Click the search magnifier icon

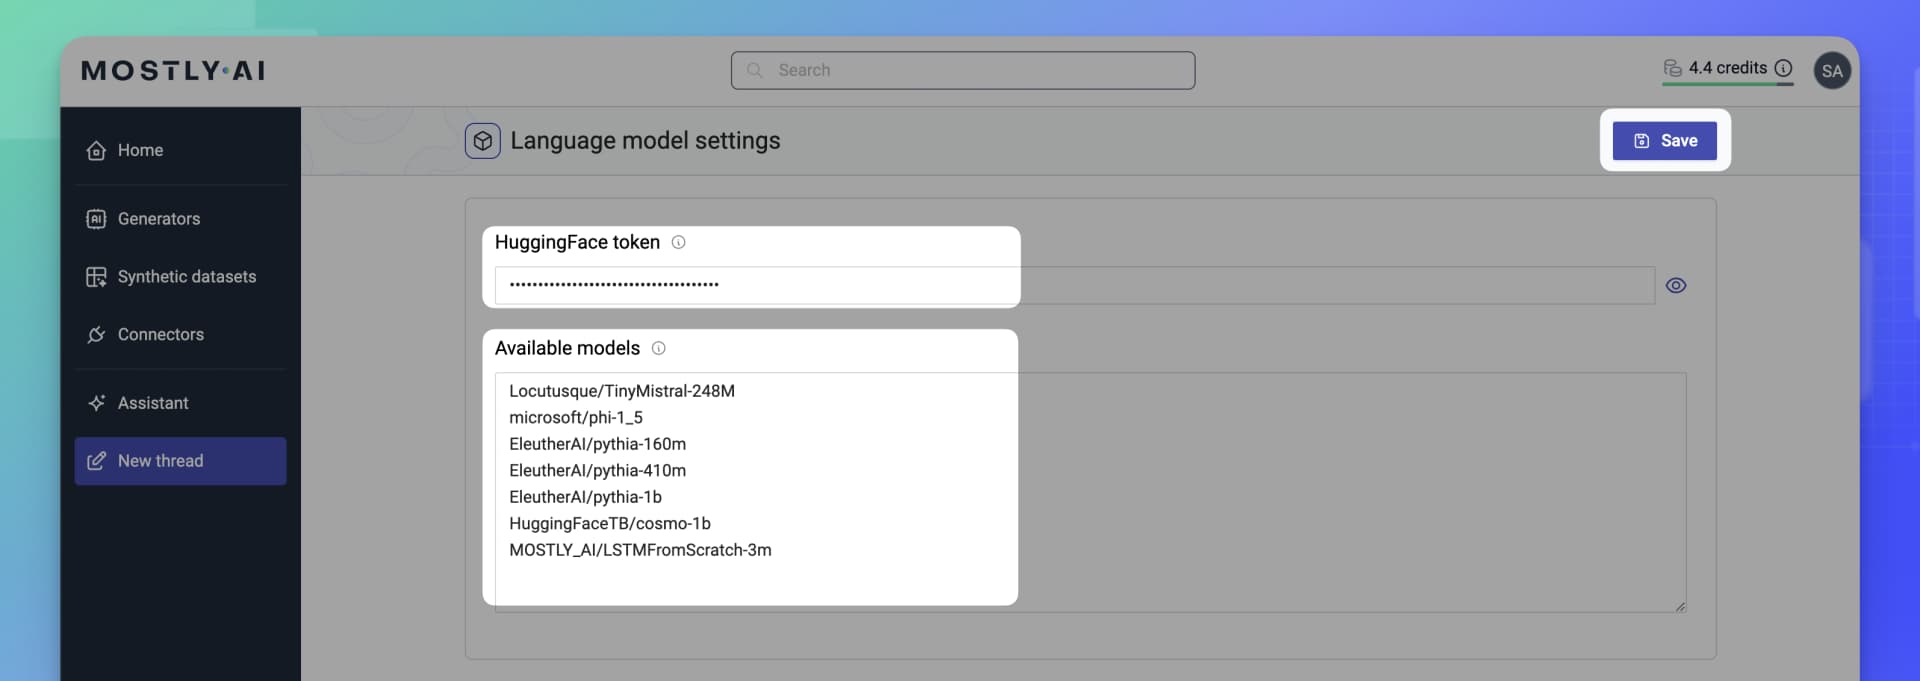point(755,70)
